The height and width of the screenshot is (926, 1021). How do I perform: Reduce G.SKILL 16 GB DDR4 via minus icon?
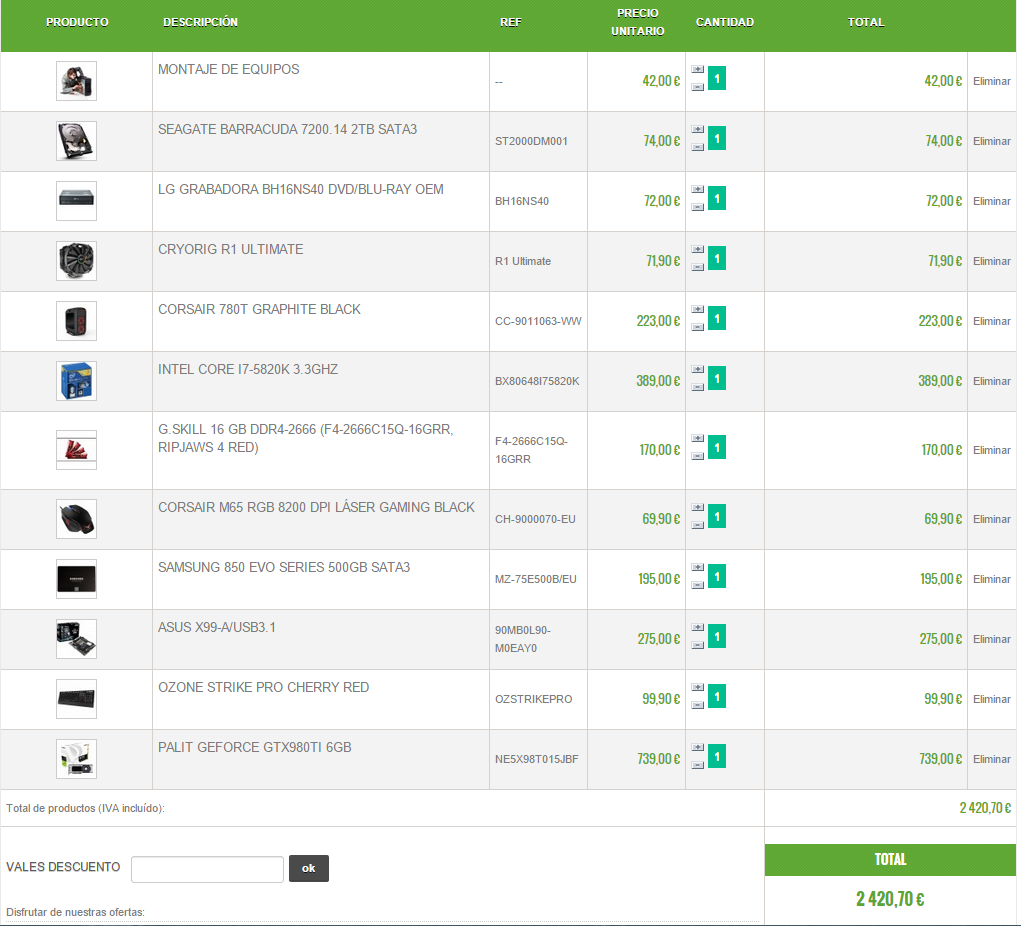click(x=697, y=455)
